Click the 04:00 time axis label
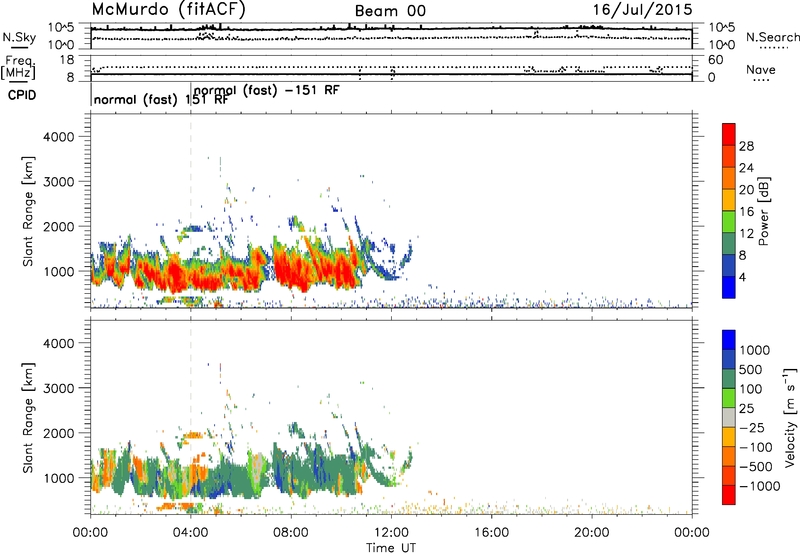800x554 pixels. tap(190, 533)
